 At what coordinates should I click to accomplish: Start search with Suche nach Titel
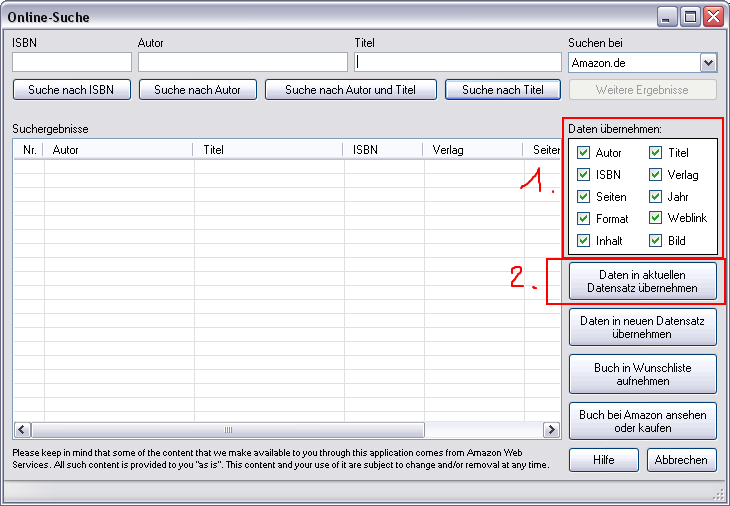(503, 90)
